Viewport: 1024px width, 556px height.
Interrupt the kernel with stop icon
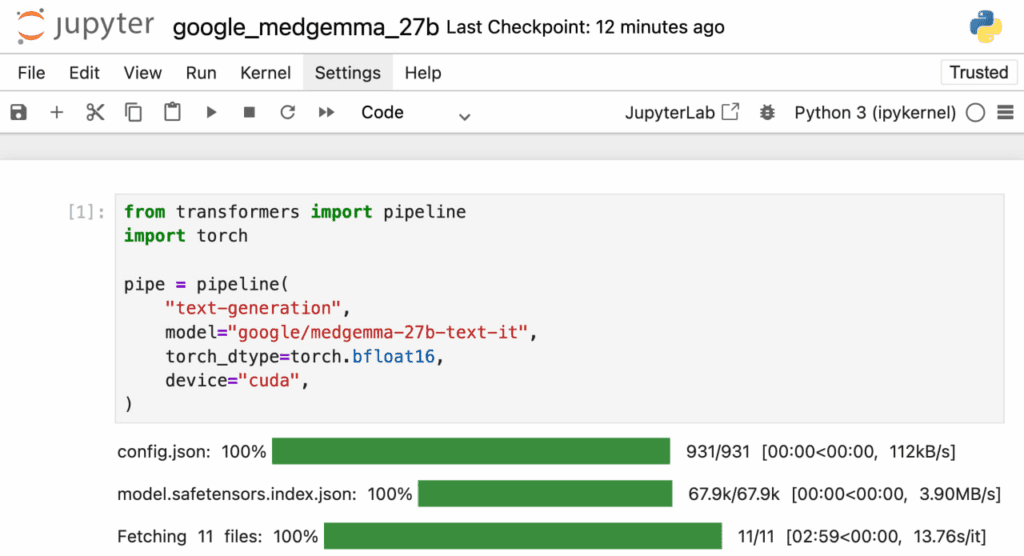pyautogui.click(x=249, y=113)
